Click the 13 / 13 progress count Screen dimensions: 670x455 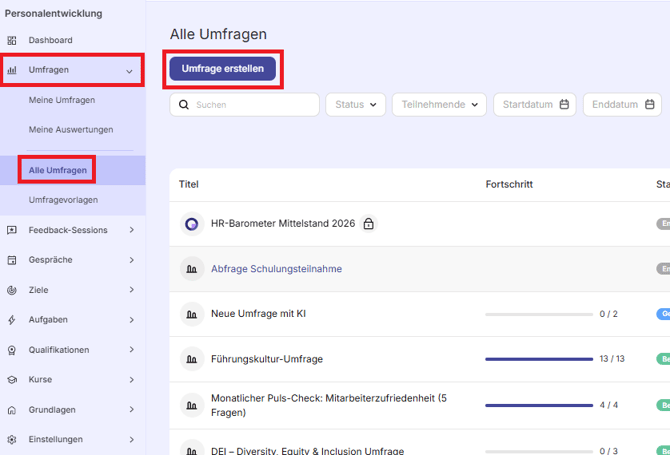(612, 359)
